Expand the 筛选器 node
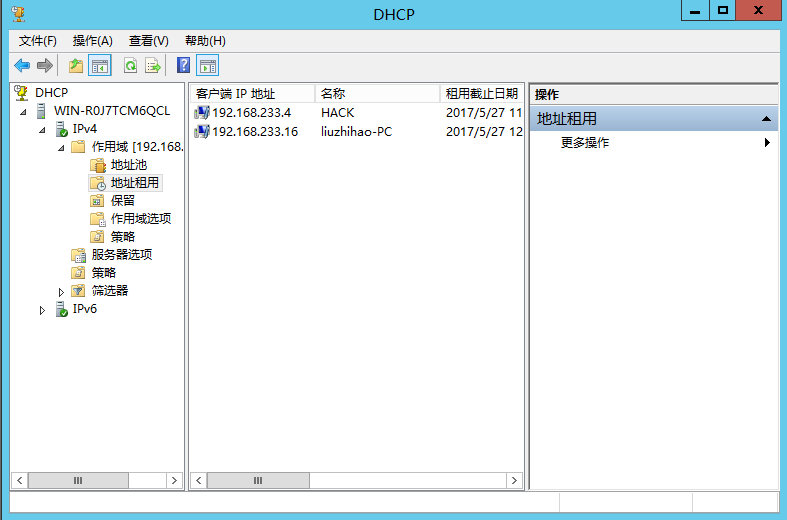This screenshot has width=787, height=520. click(61, 292)
